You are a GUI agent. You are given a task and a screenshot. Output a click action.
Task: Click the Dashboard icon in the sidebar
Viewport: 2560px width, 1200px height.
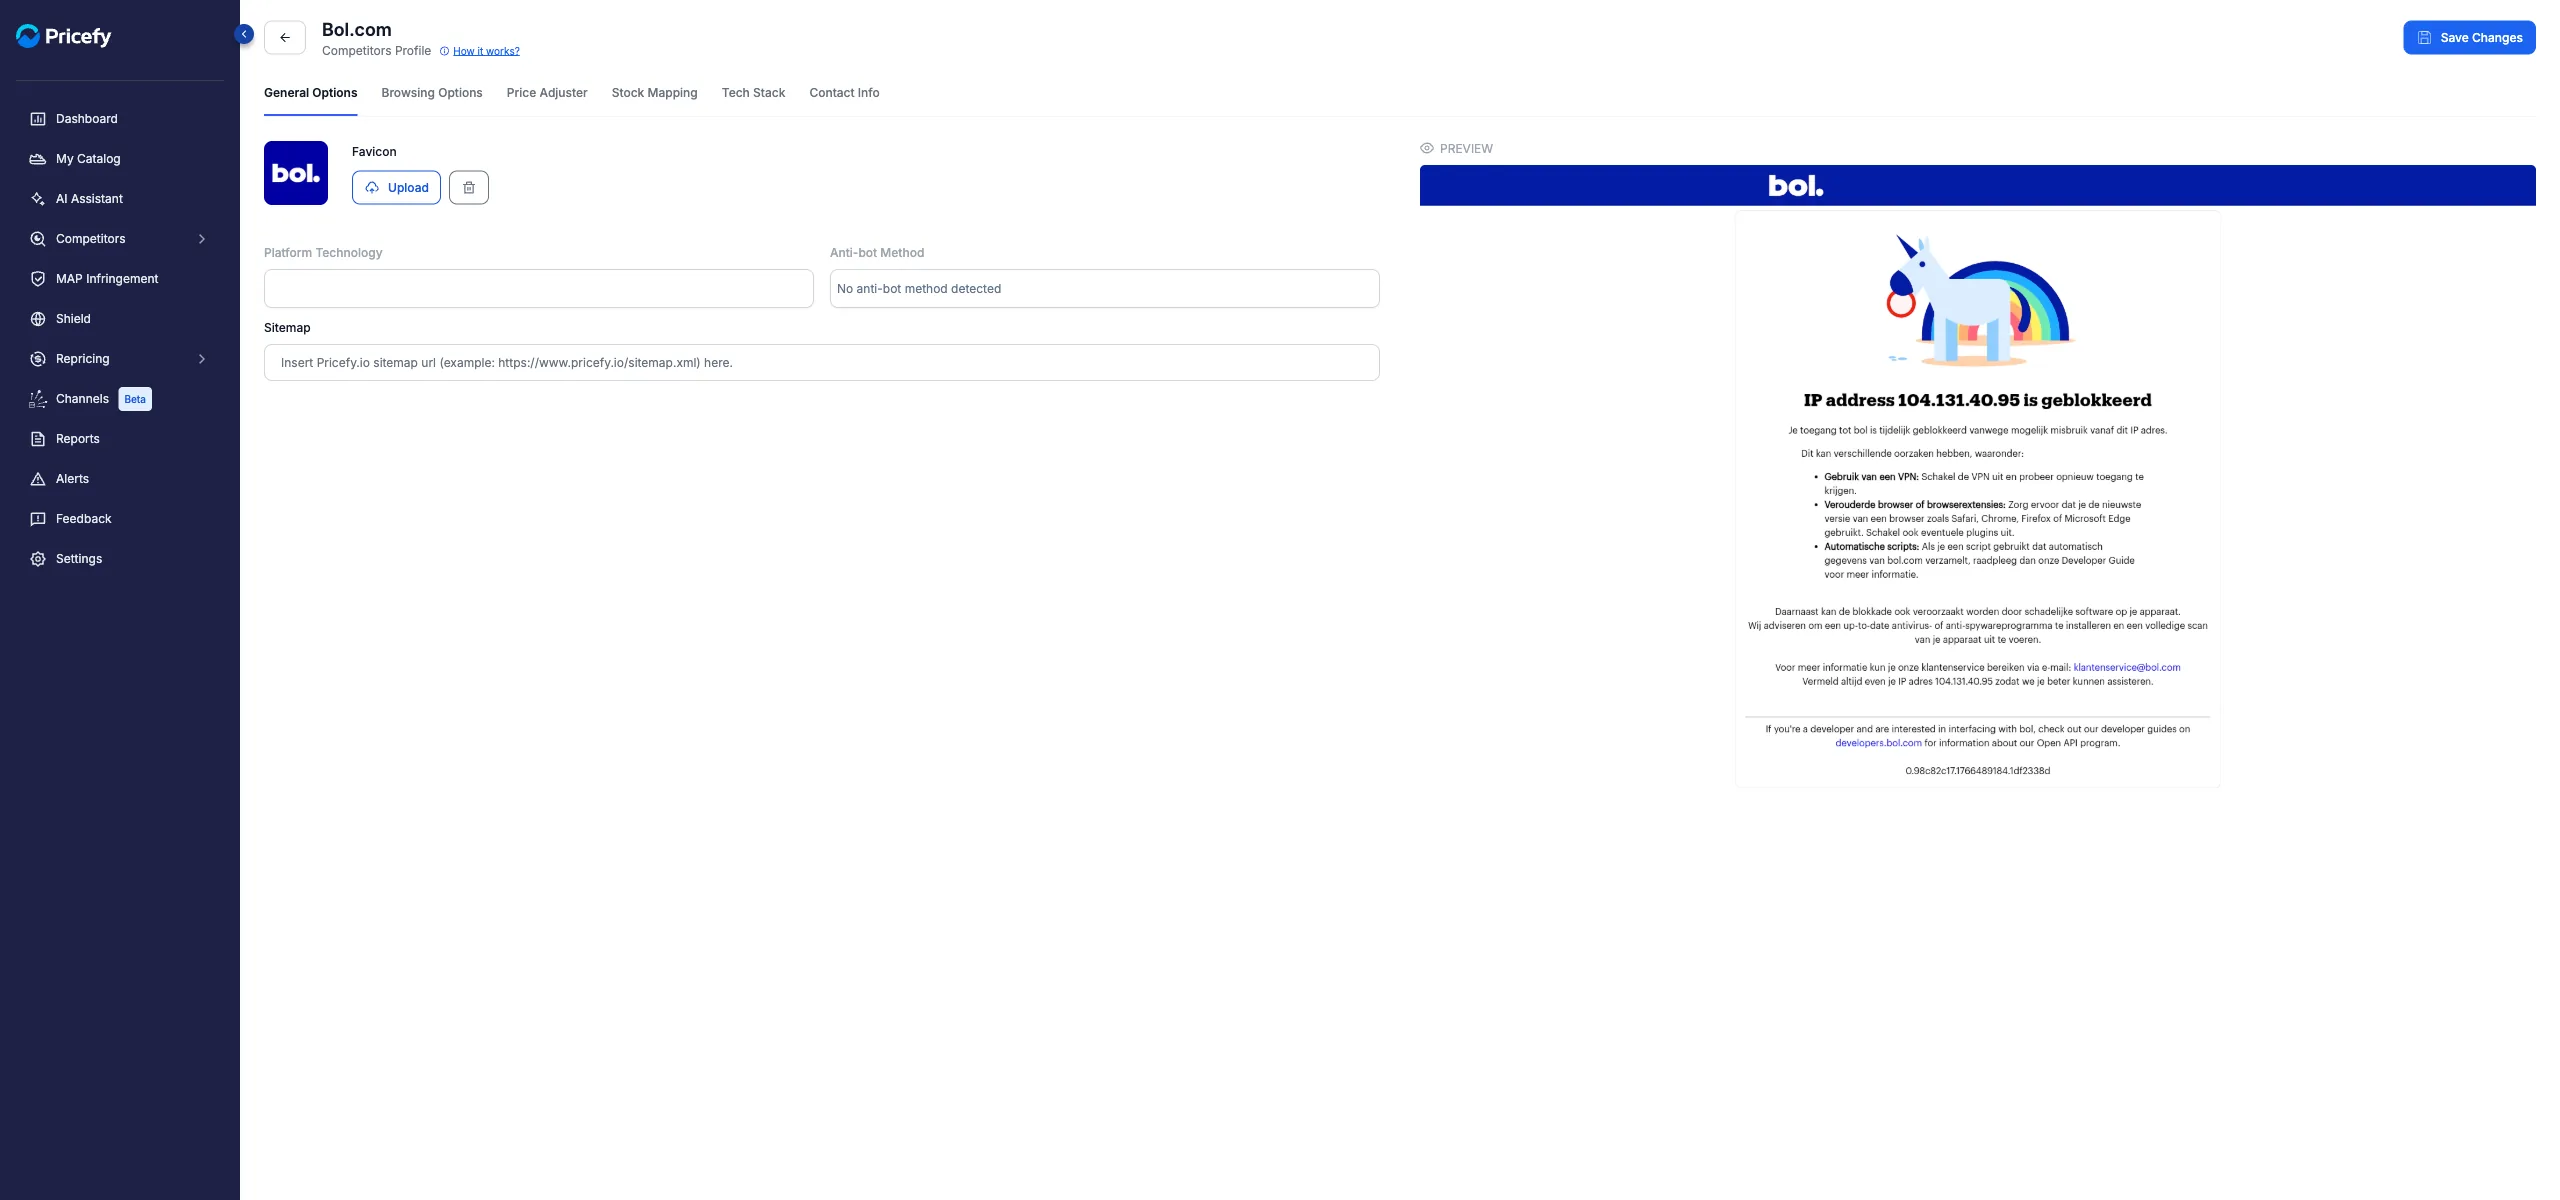tap(38, 119)
